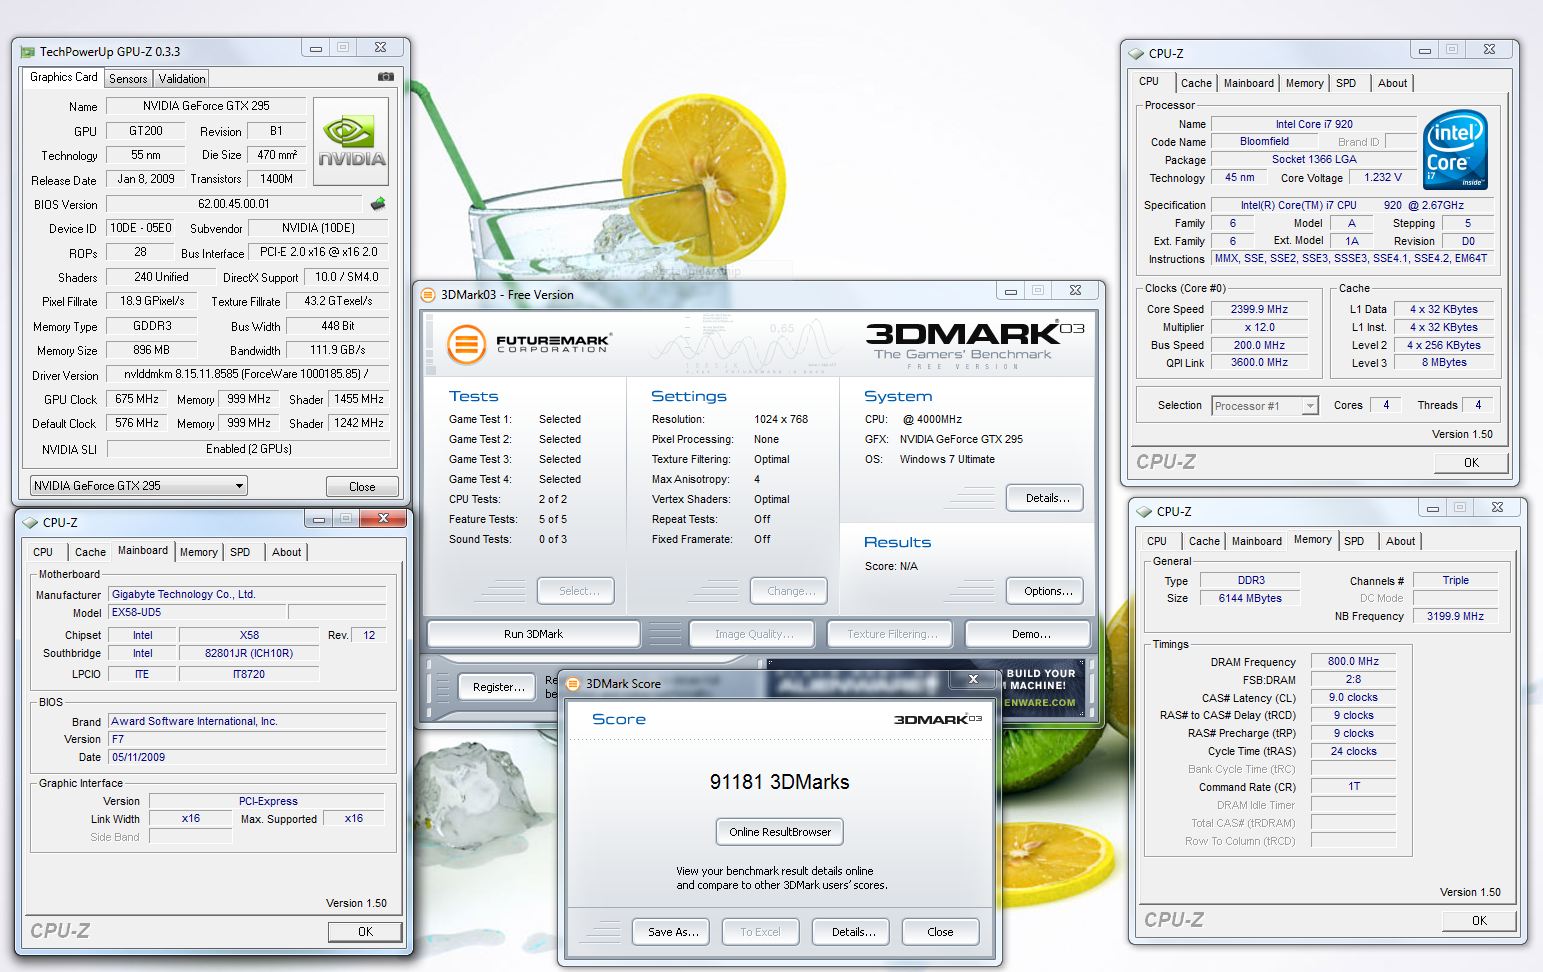This screenshot has height=972, width=1543.
Task: Open the CPU tab in CPU-Z mainboard window
Action: click(43, 552)
